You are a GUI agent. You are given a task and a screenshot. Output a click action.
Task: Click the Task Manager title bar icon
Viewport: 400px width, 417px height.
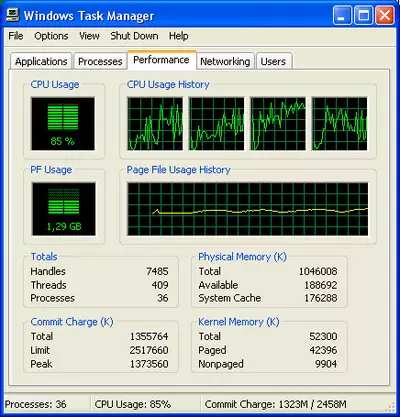(12, 15)
